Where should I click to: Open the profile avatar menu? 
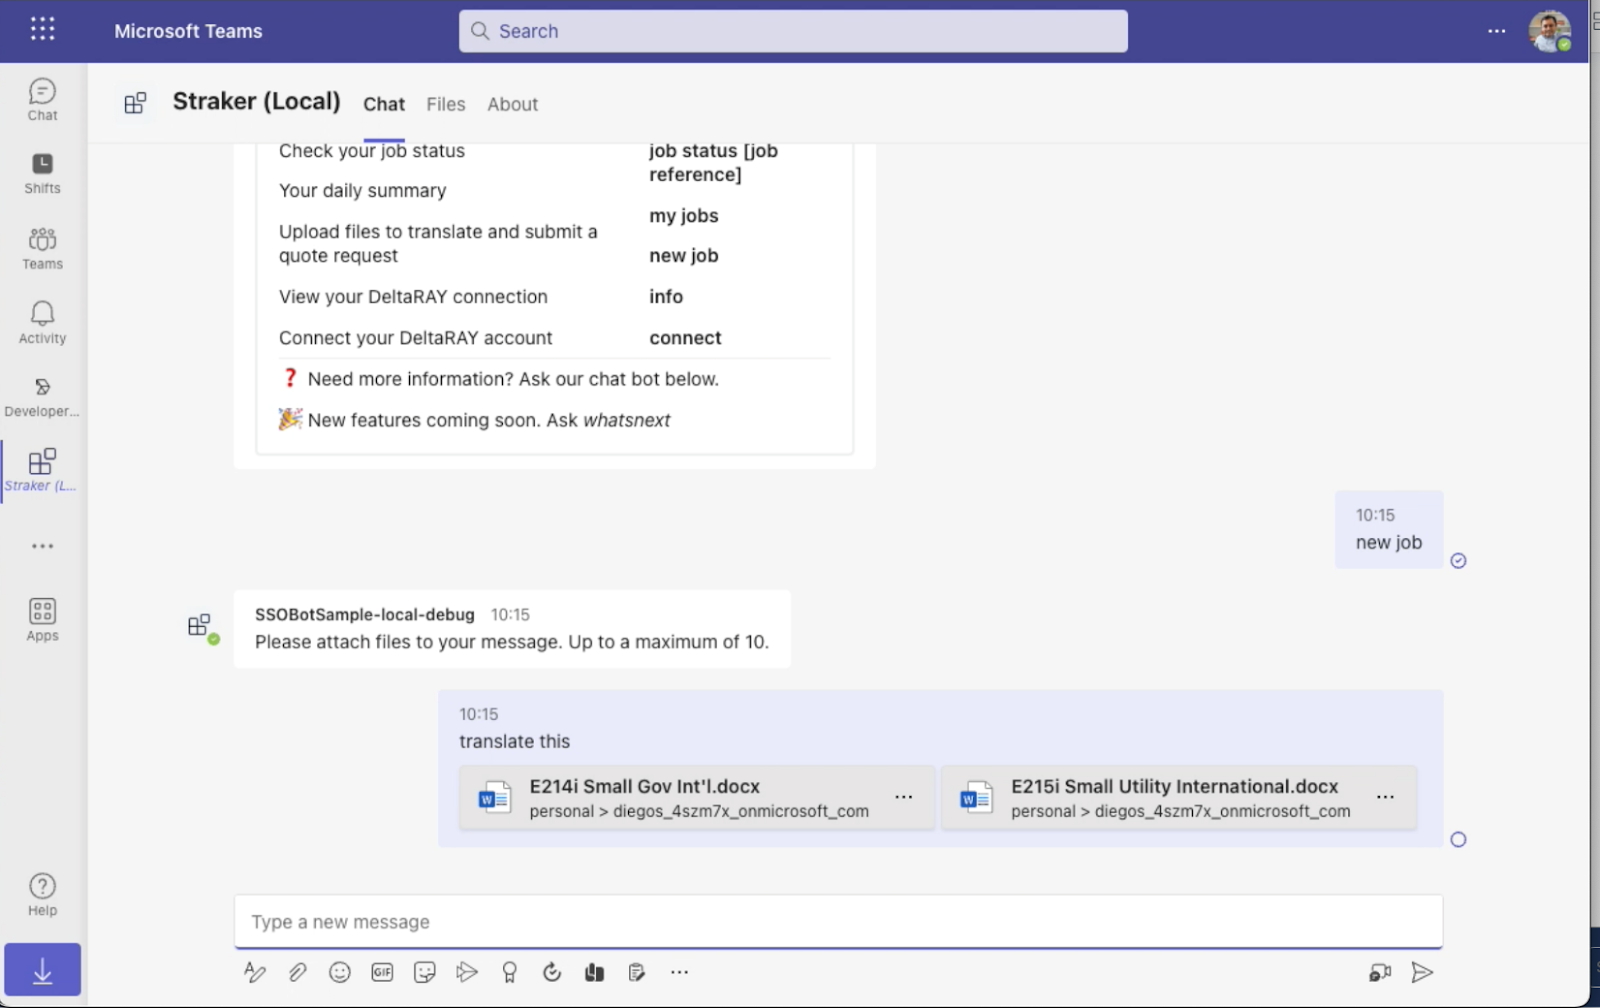tap(1549, 31)
